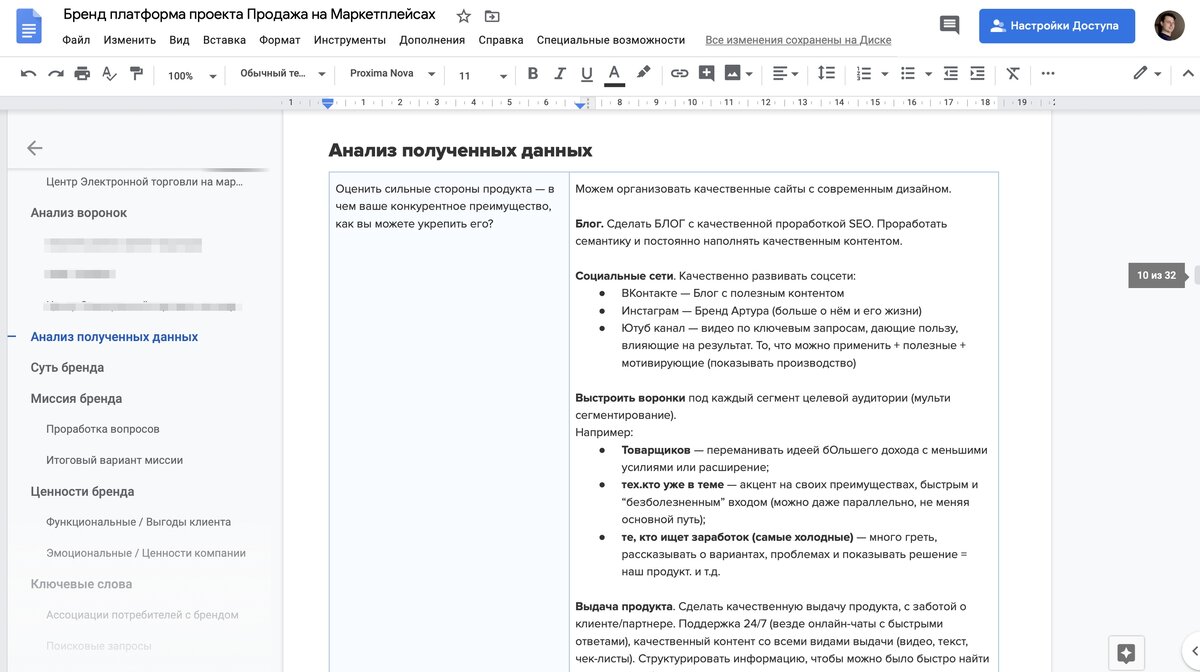Open the Вставка menu
Screen dimensions: 1200x672
[x=224, y=41]
